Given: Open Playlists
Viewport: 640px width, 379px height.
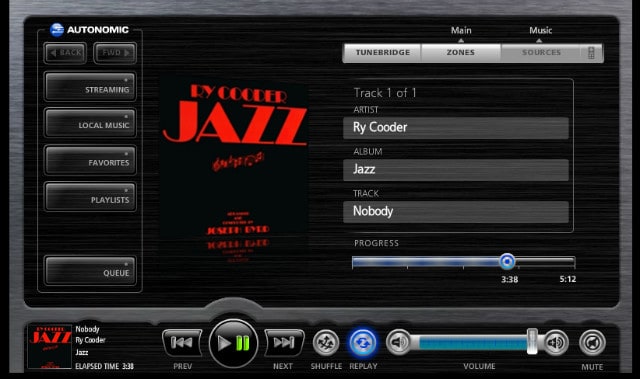Looking at the screenshot, I should coord(90,197).
